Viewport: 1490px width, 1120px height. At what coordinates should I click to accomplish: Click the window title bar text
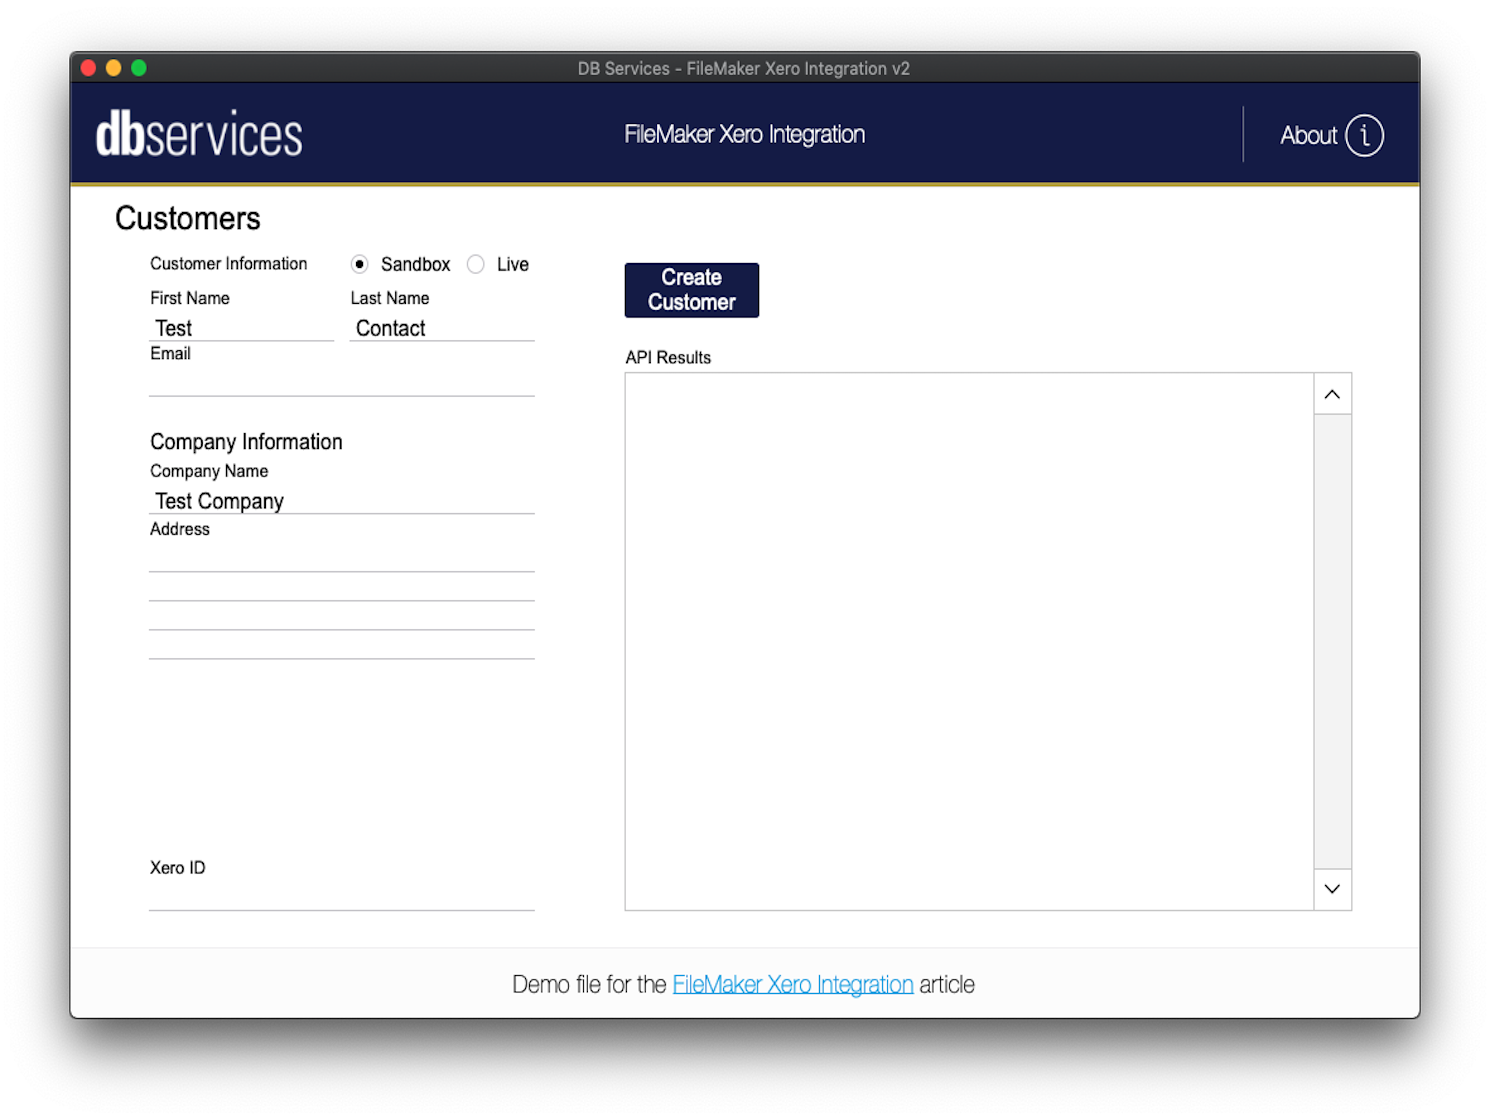(x=744, y=68)
